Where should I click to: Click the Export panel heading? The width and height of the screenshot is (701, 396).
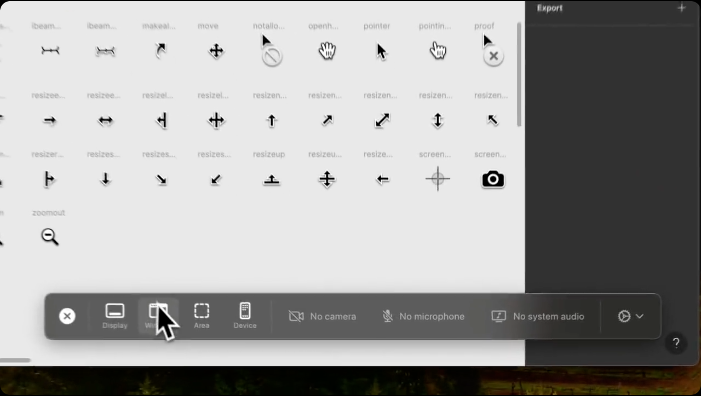coord(550,8)
